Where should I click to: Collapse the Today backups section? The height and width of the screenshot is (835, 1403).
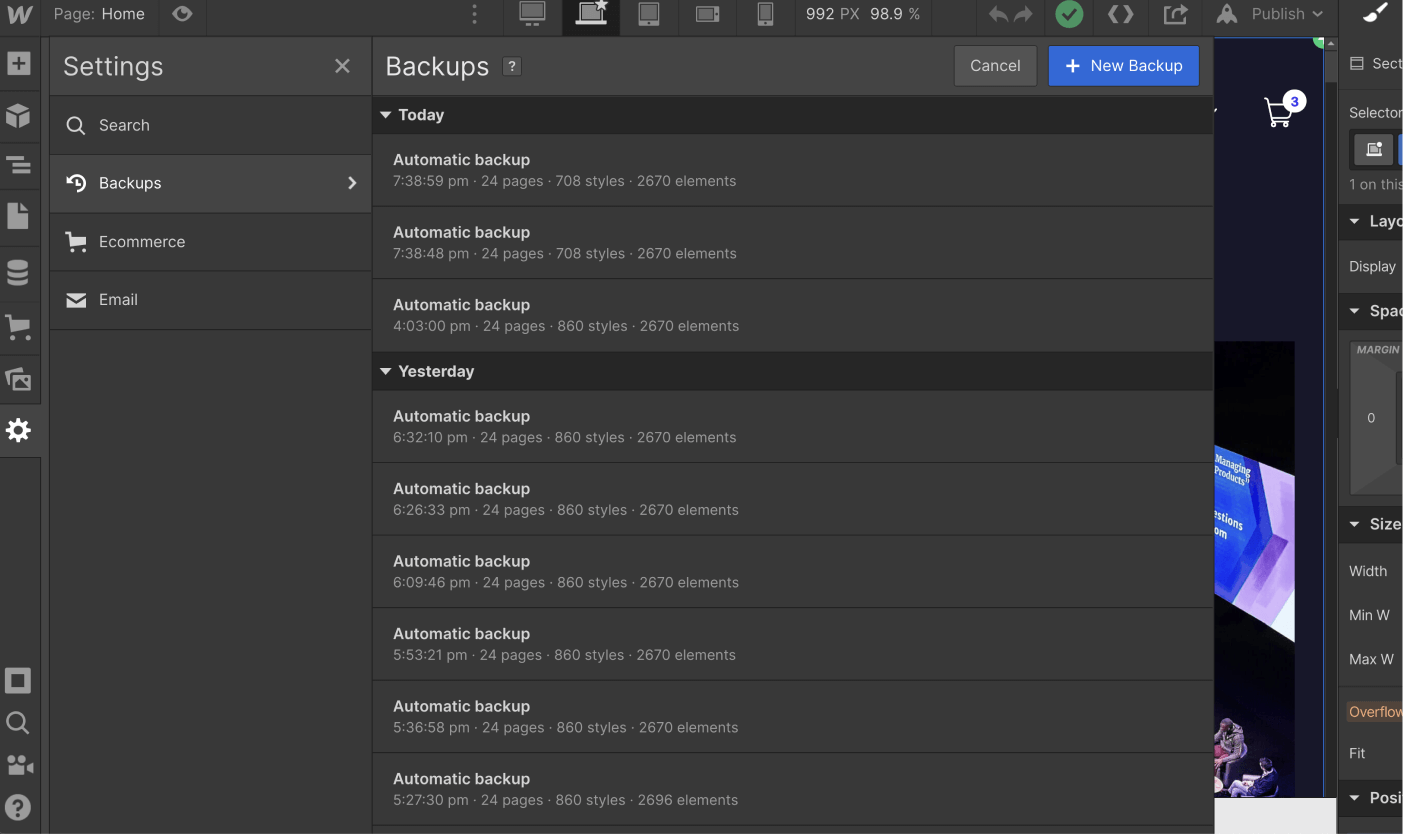click(x=386, y=115)
